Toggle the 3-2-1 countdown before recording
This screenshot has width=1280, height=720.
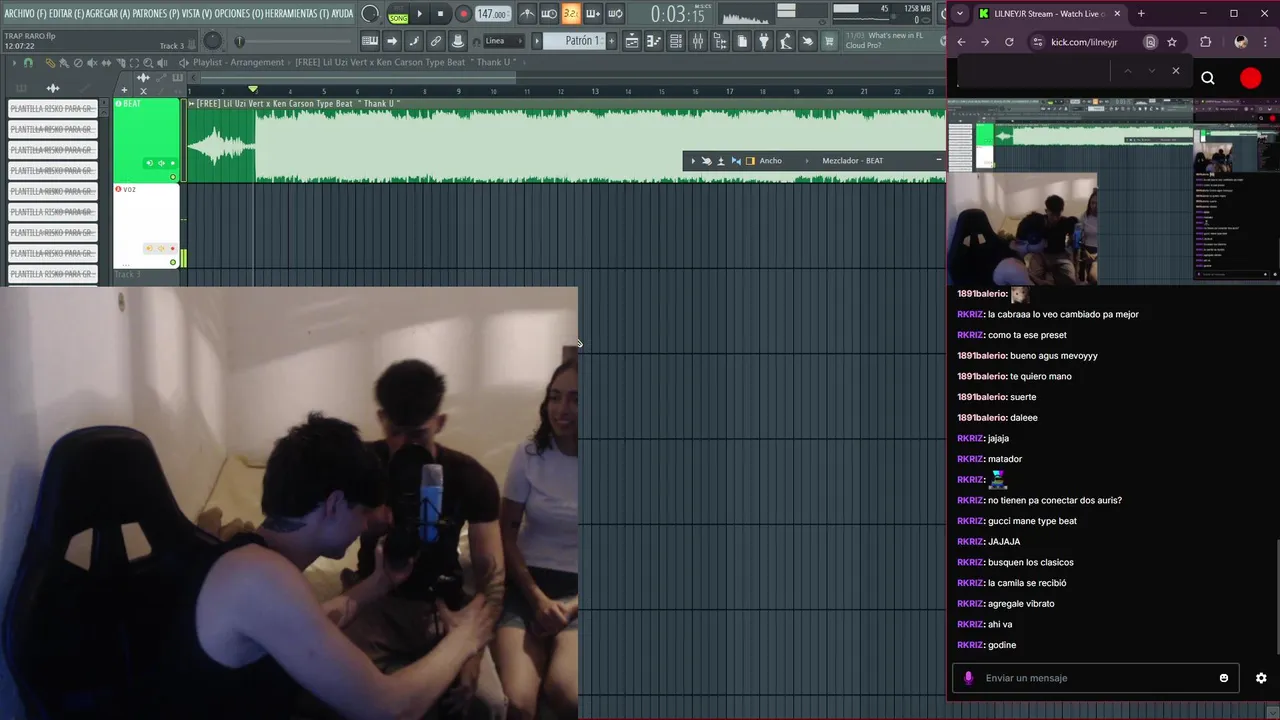(571, 14)
